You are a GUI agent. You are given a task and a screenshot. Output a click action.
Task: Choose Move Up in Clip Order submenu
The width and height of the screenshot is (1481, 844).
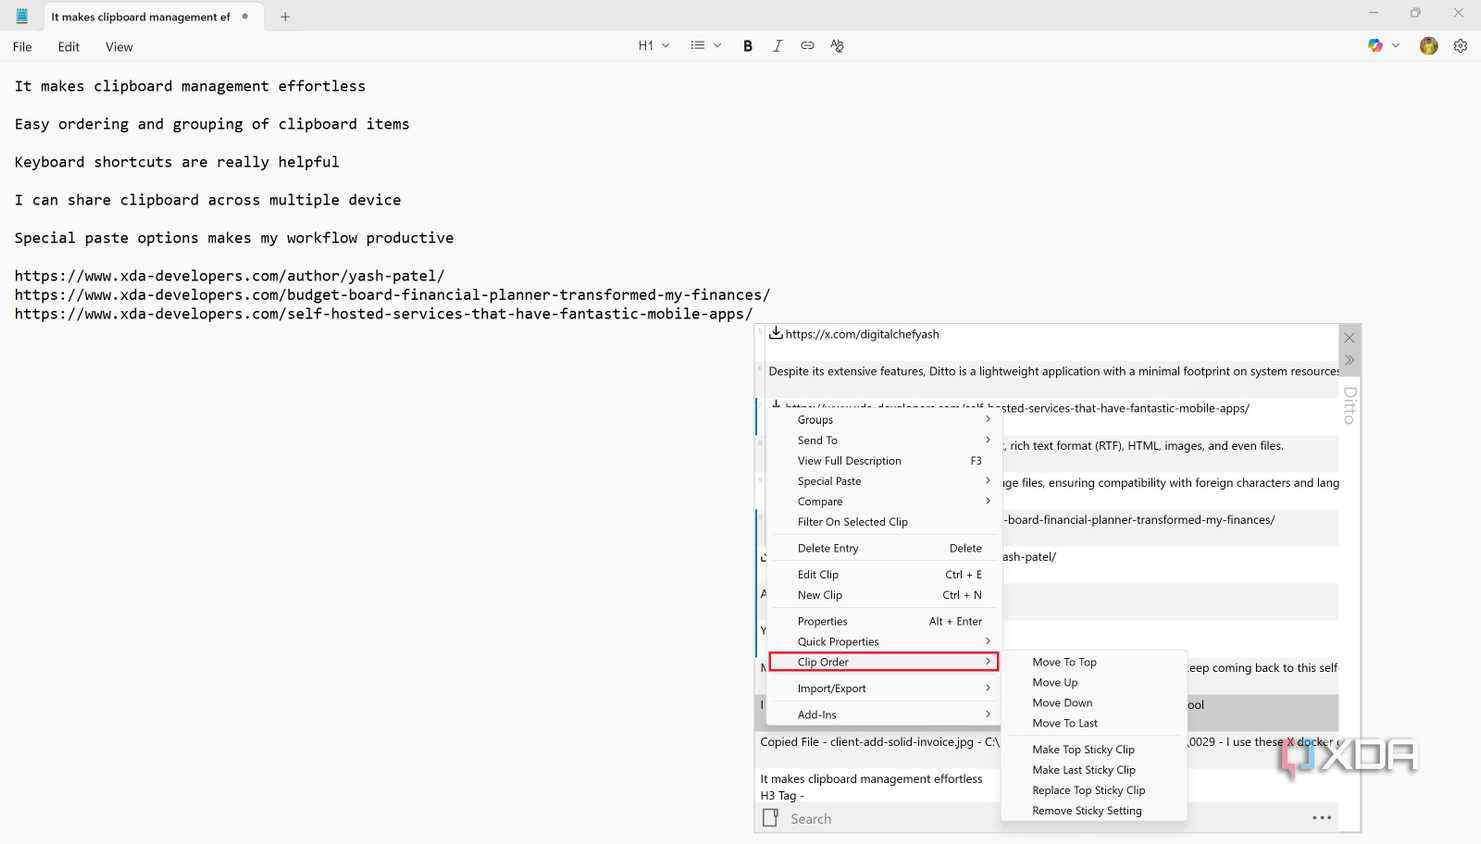[x=1094, y=683]
